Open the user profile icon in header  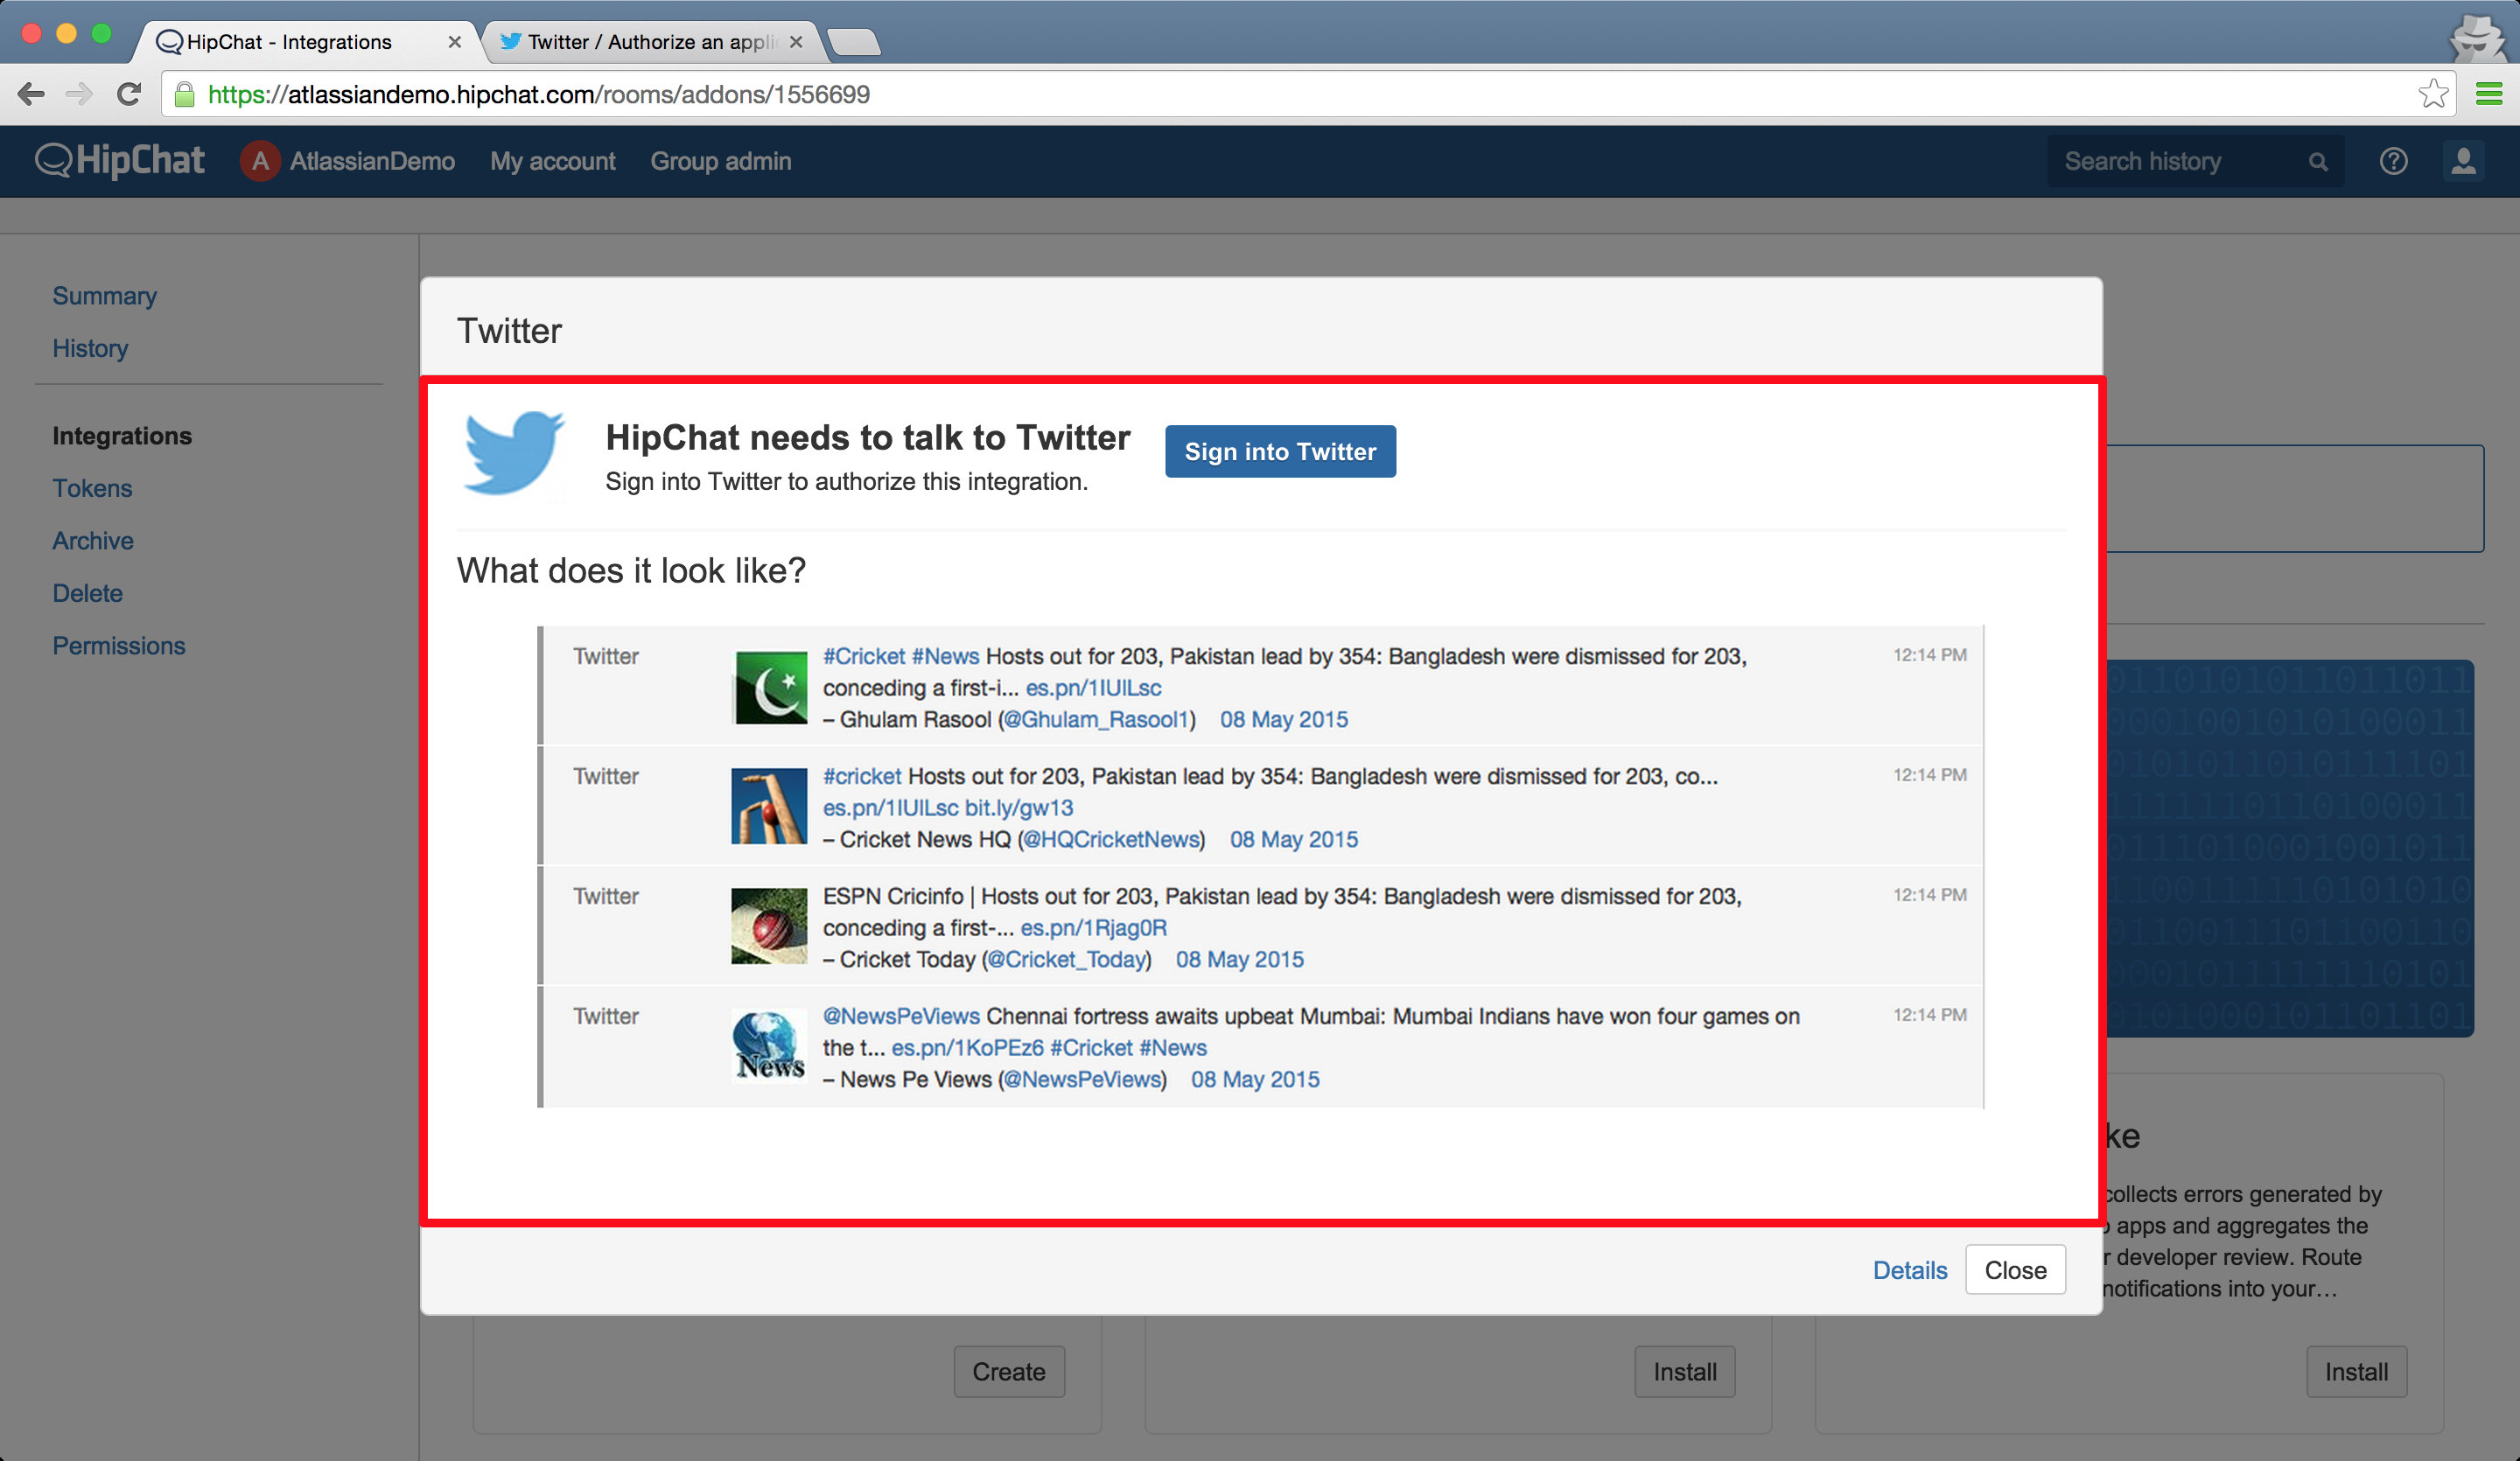[x=2463, y=161]
